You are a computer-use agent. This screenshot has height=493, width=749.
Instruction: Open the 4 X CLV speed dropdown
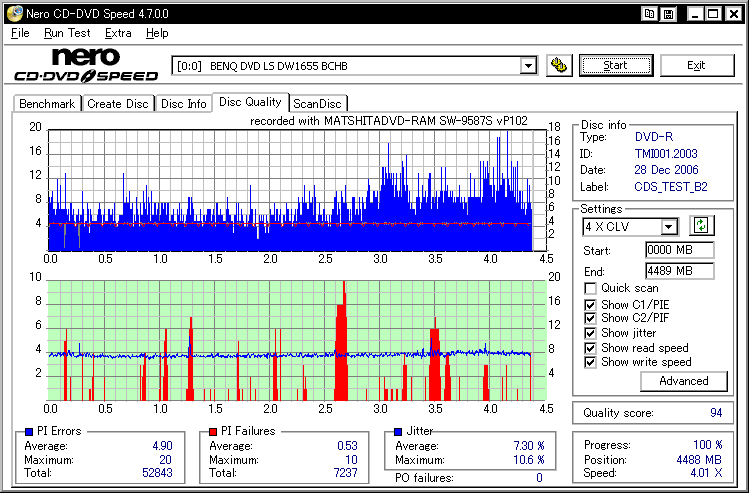point(669,226)
